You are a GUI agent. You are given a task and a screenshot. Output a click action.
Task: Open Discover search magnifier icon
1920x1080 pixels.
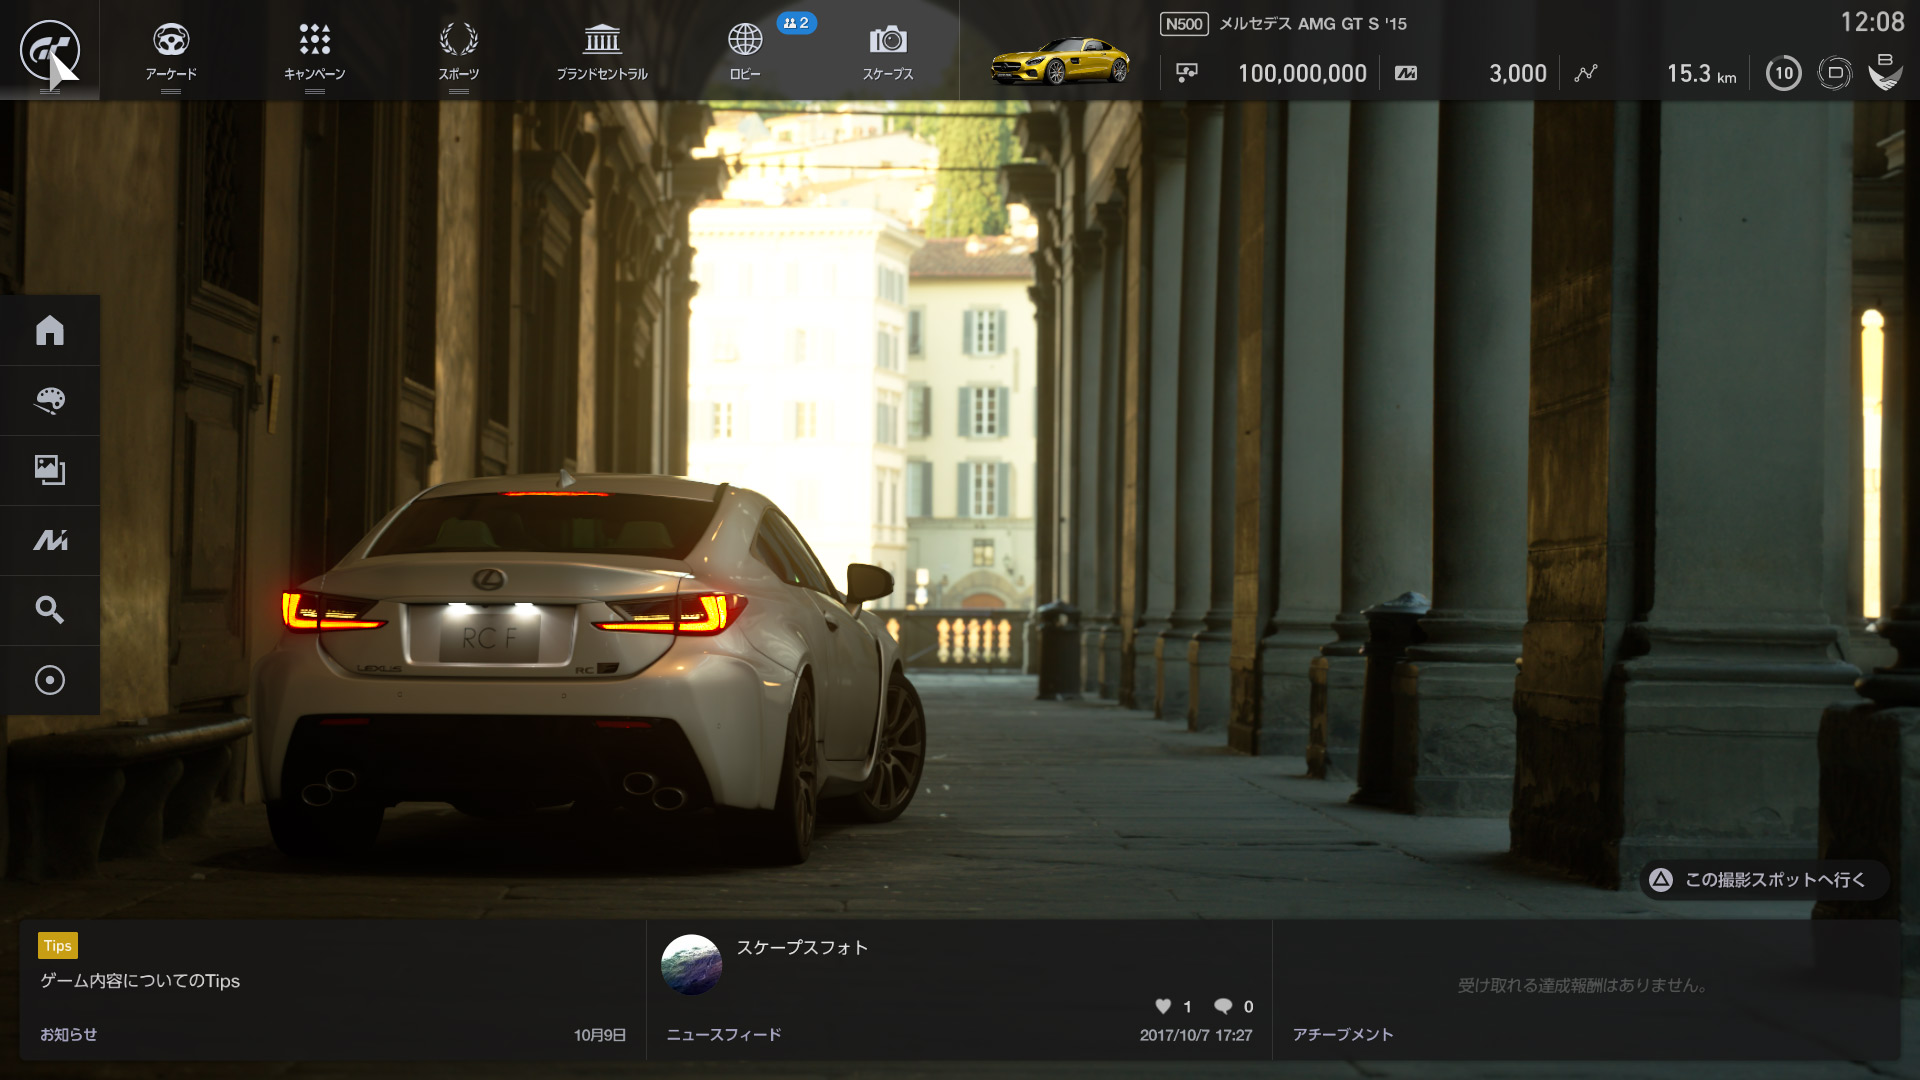tap(50, 610)
